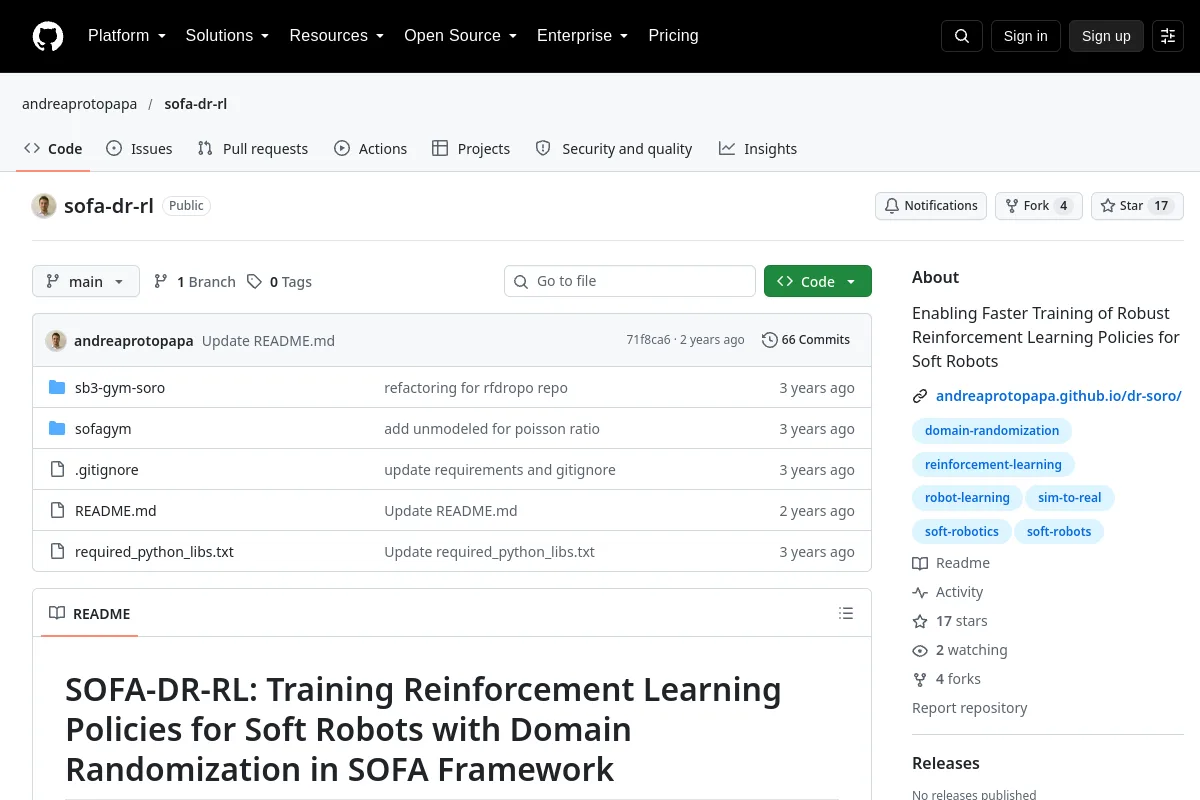This screenshot has height=800, width=1200.
Task: Click the Report repository link
Action: click(970, 708)
